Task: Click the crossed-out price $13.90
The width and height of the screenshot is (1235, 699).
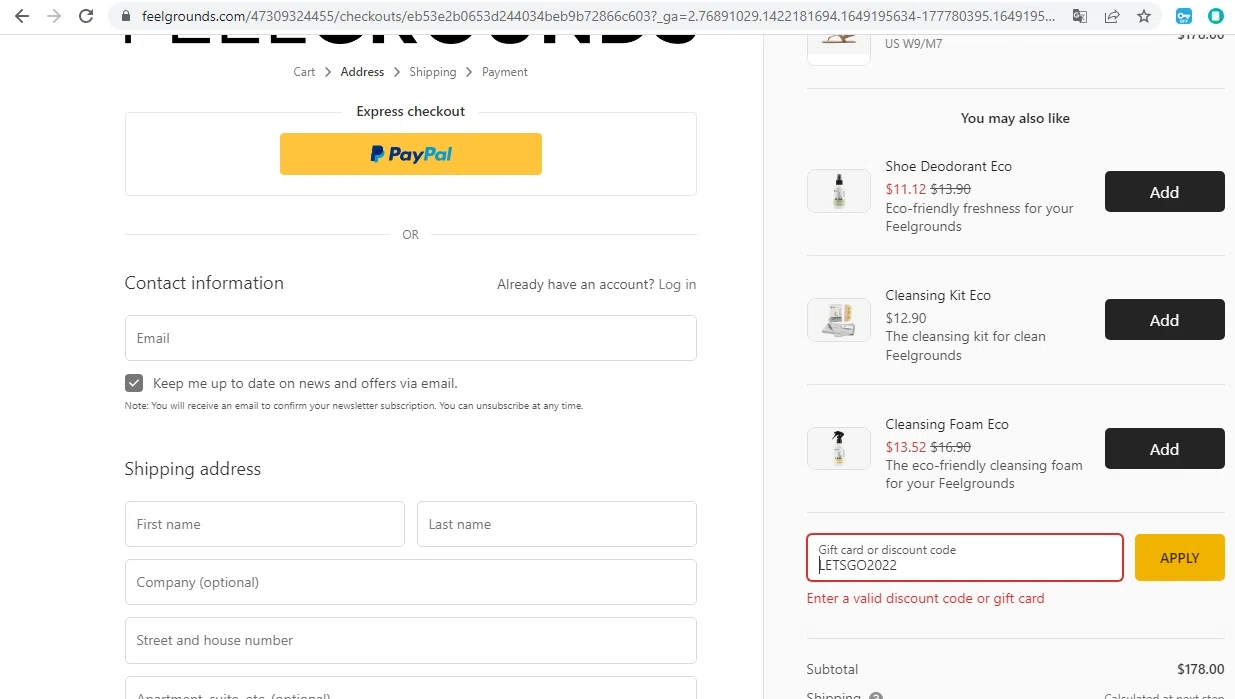Action: [951, 189]
